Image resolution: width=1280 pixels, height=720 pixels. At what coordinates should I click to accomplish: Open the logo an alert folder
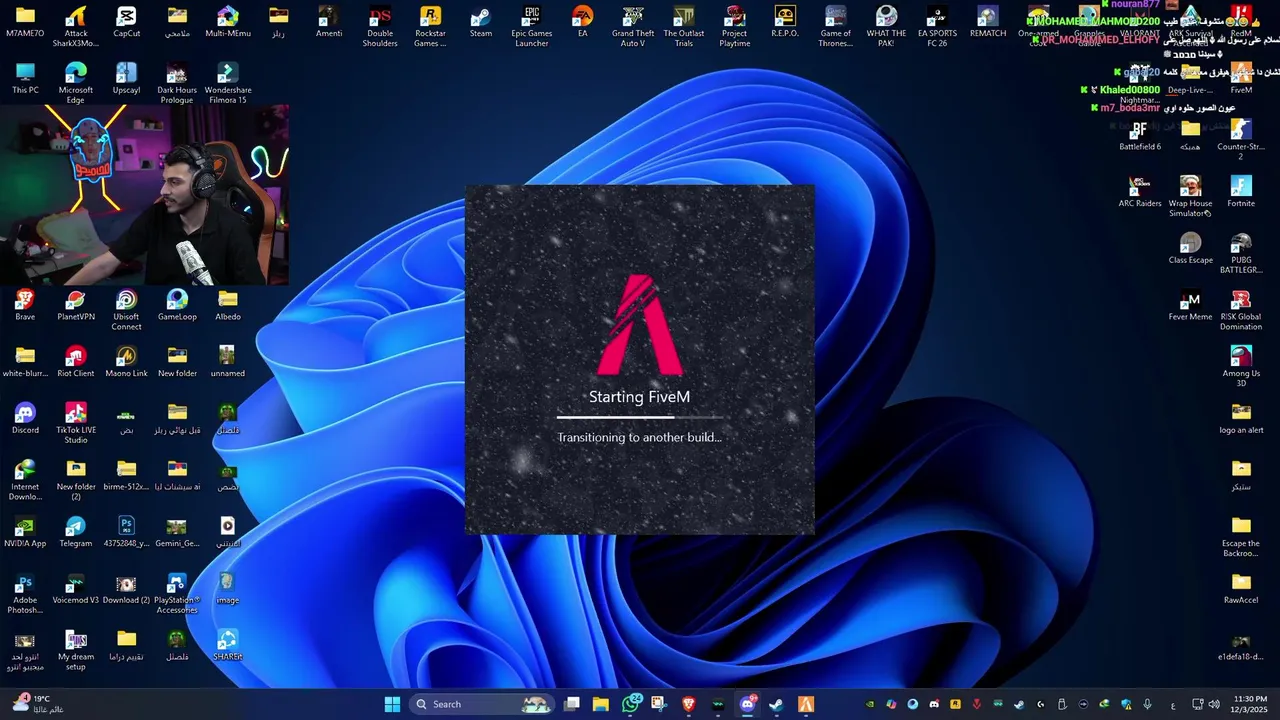(1241, 420)
